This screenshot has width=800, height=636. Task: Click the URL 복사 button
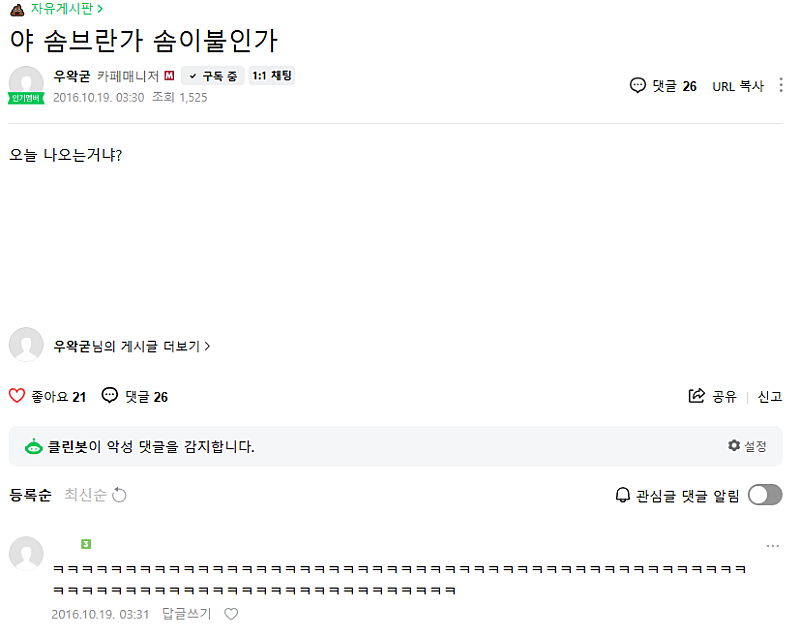pos(737,86)
